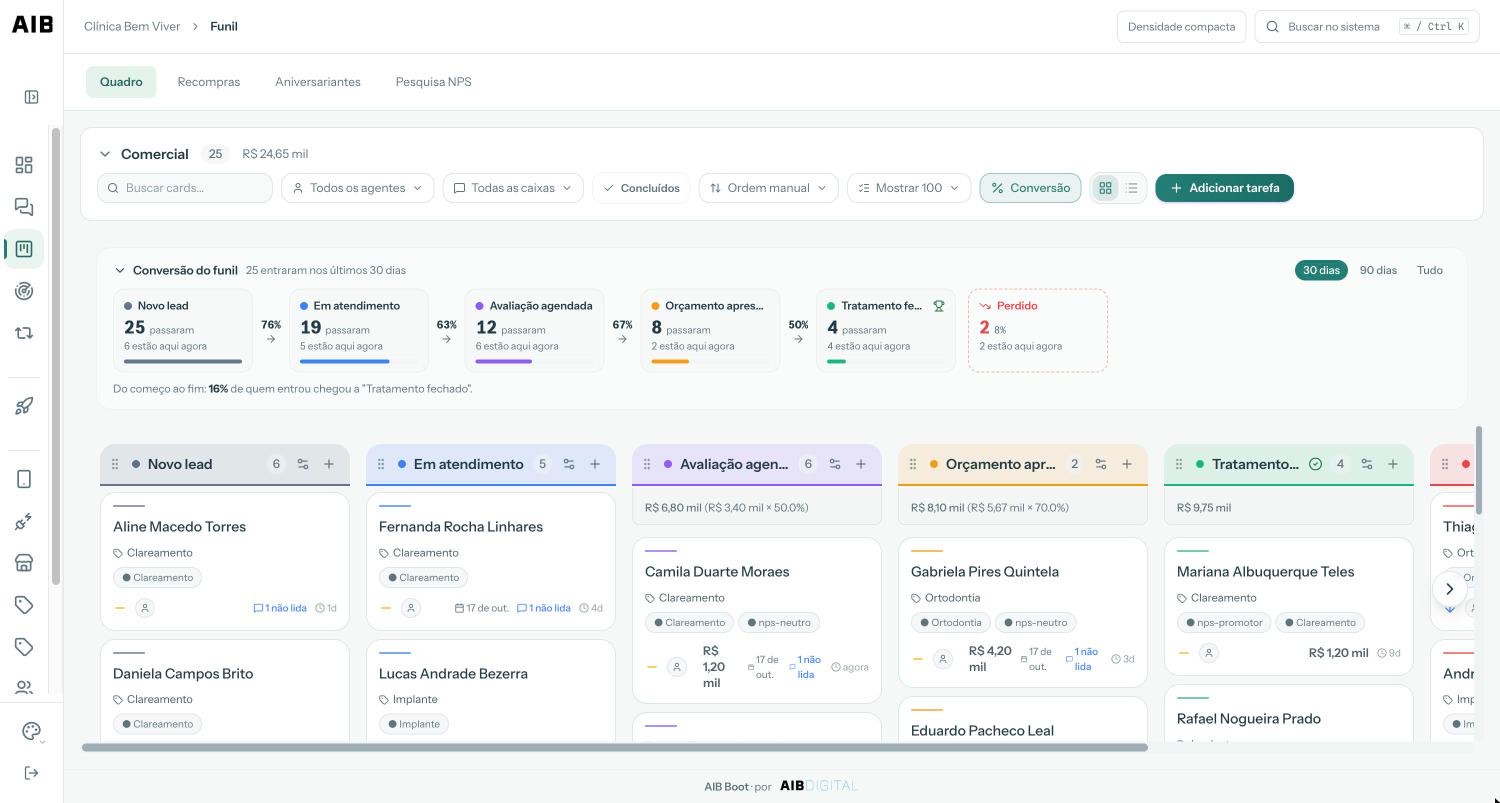This screenshot has width=1500, height=803.
Task: Collapse the sidebar with the panel icon
Action: [31, 97]
